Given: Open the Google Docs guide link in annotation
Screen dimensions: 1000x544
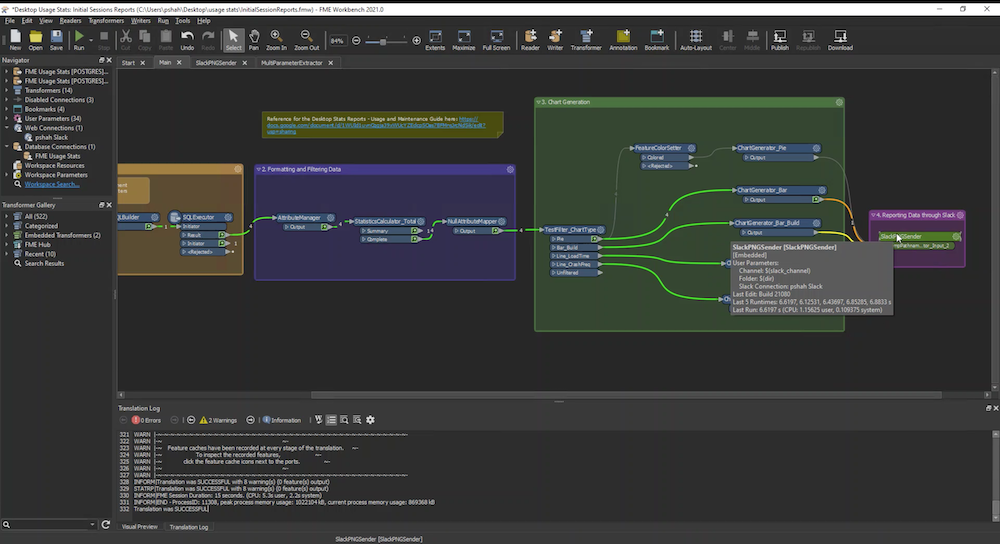Looking at the screenshot, I should tap(376, 125).
